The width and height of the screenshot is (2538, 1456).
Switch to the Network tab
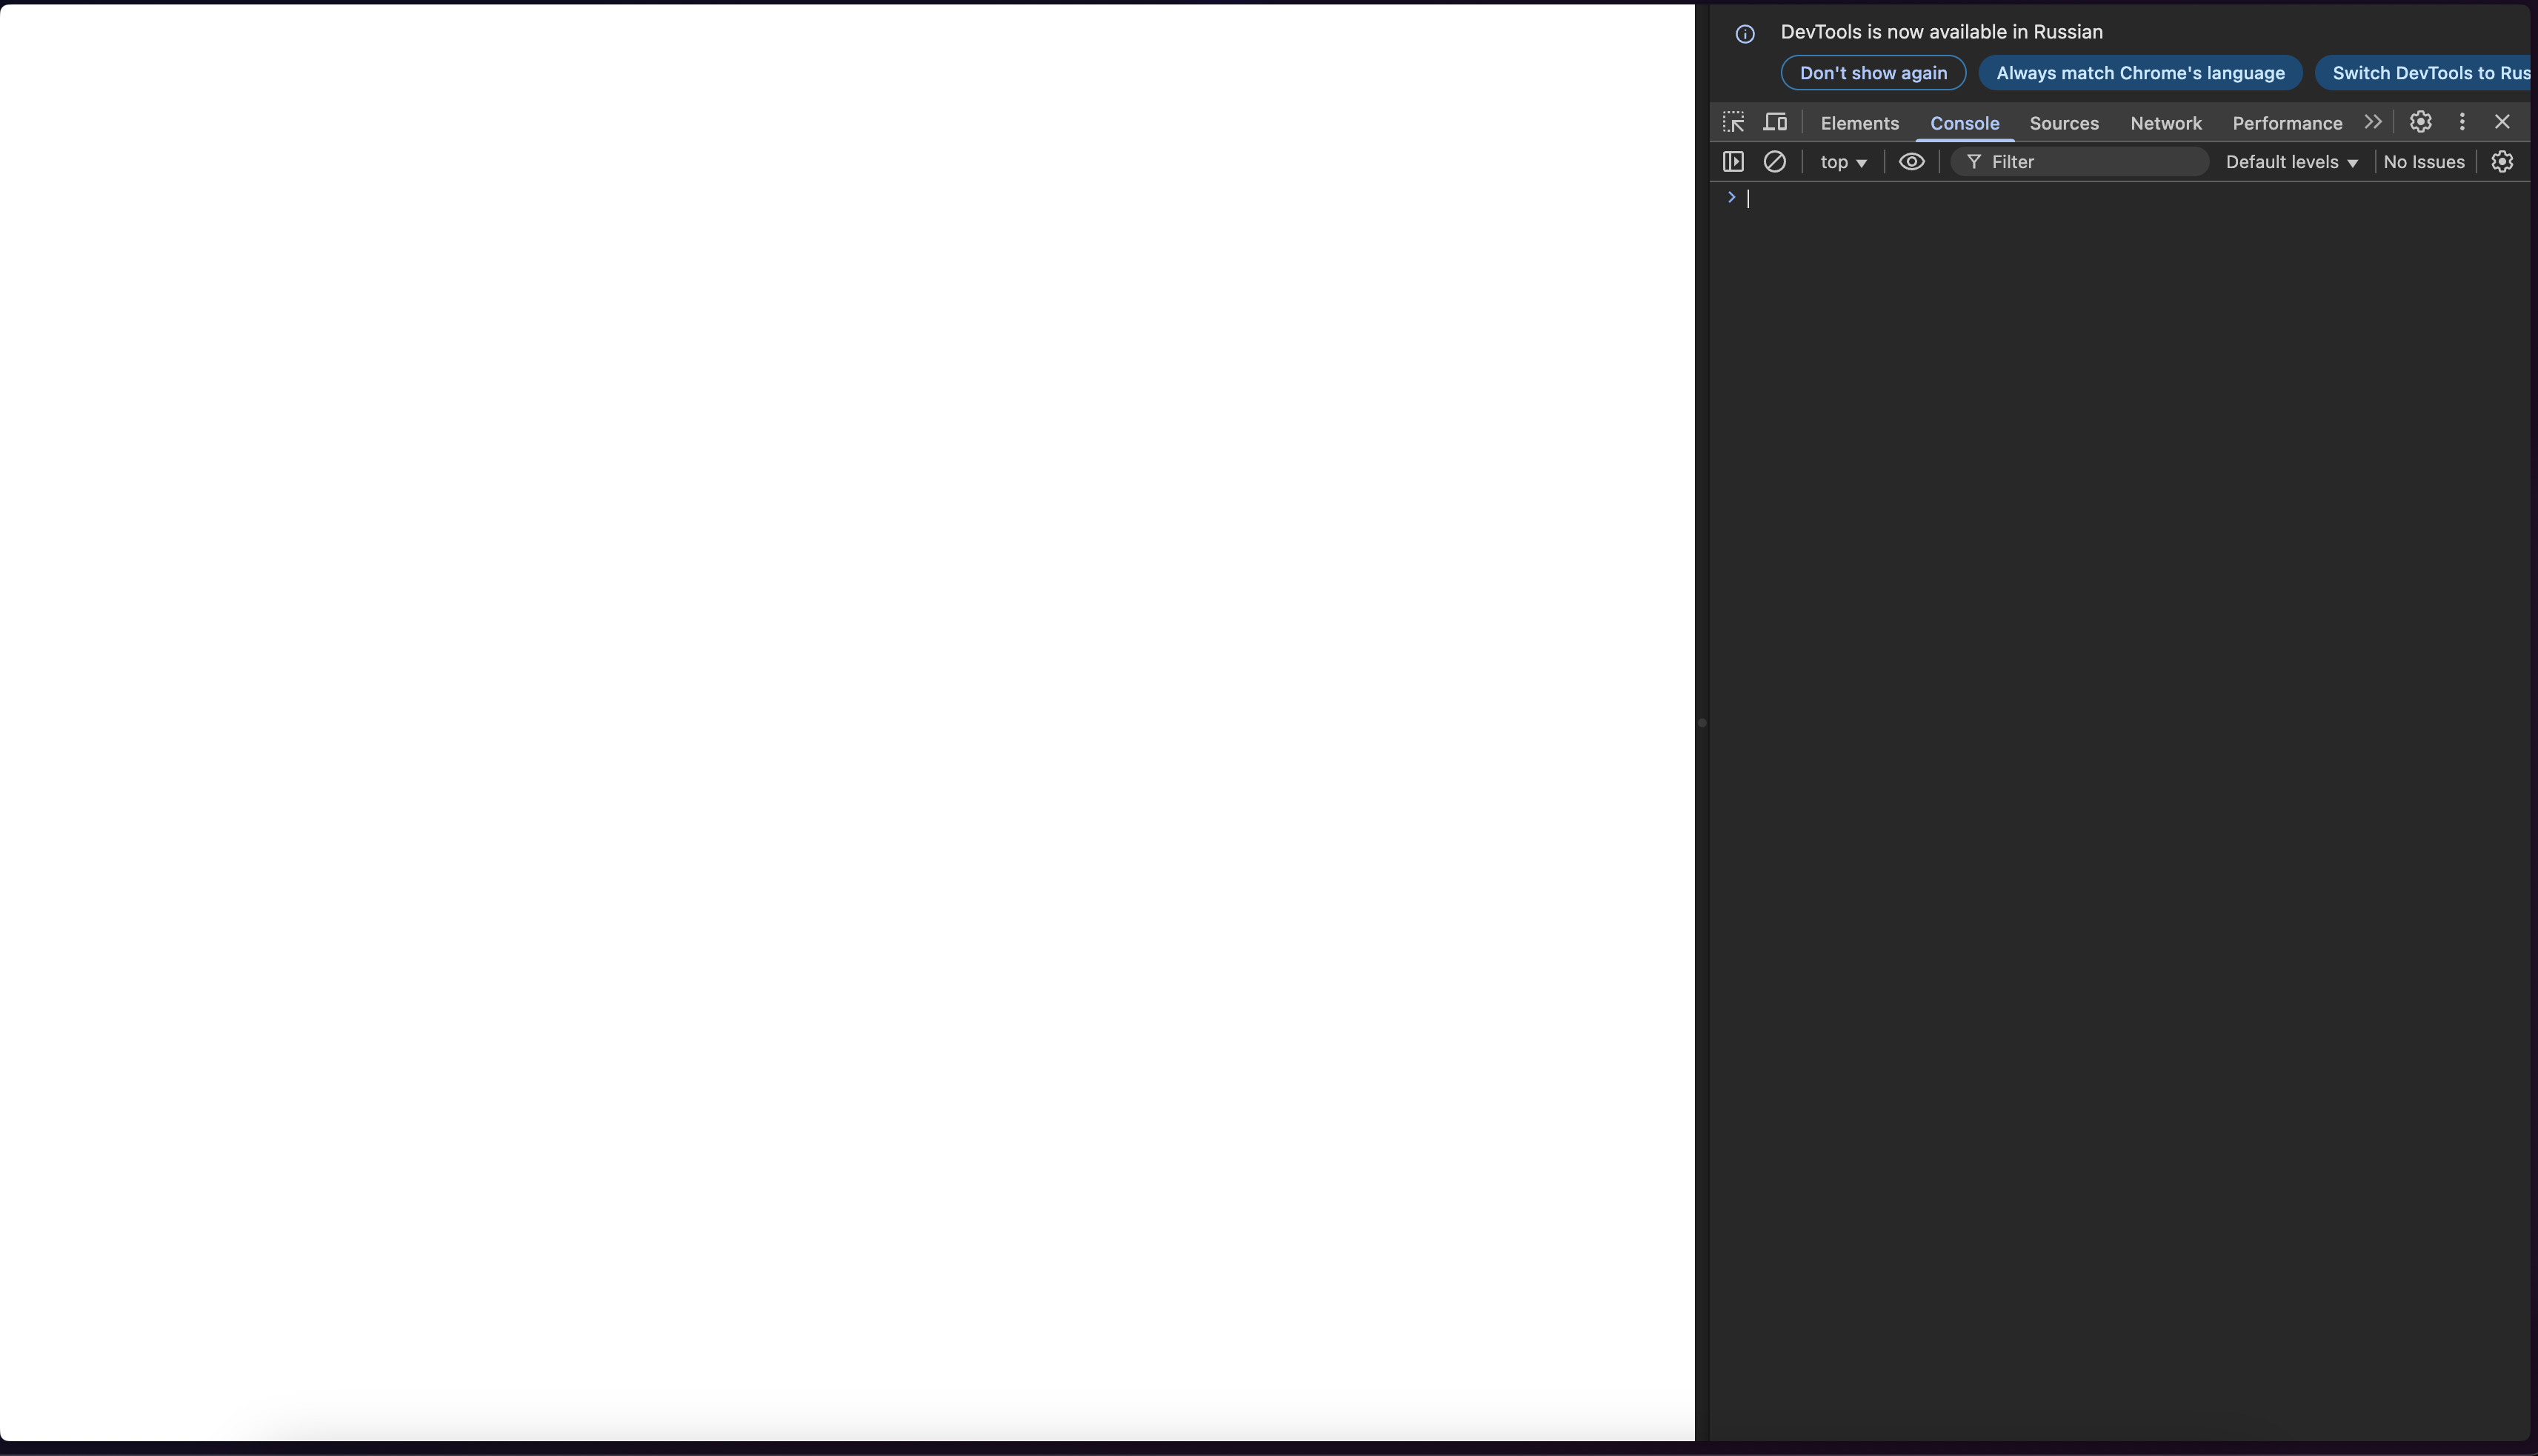[x=2165, y=123]
